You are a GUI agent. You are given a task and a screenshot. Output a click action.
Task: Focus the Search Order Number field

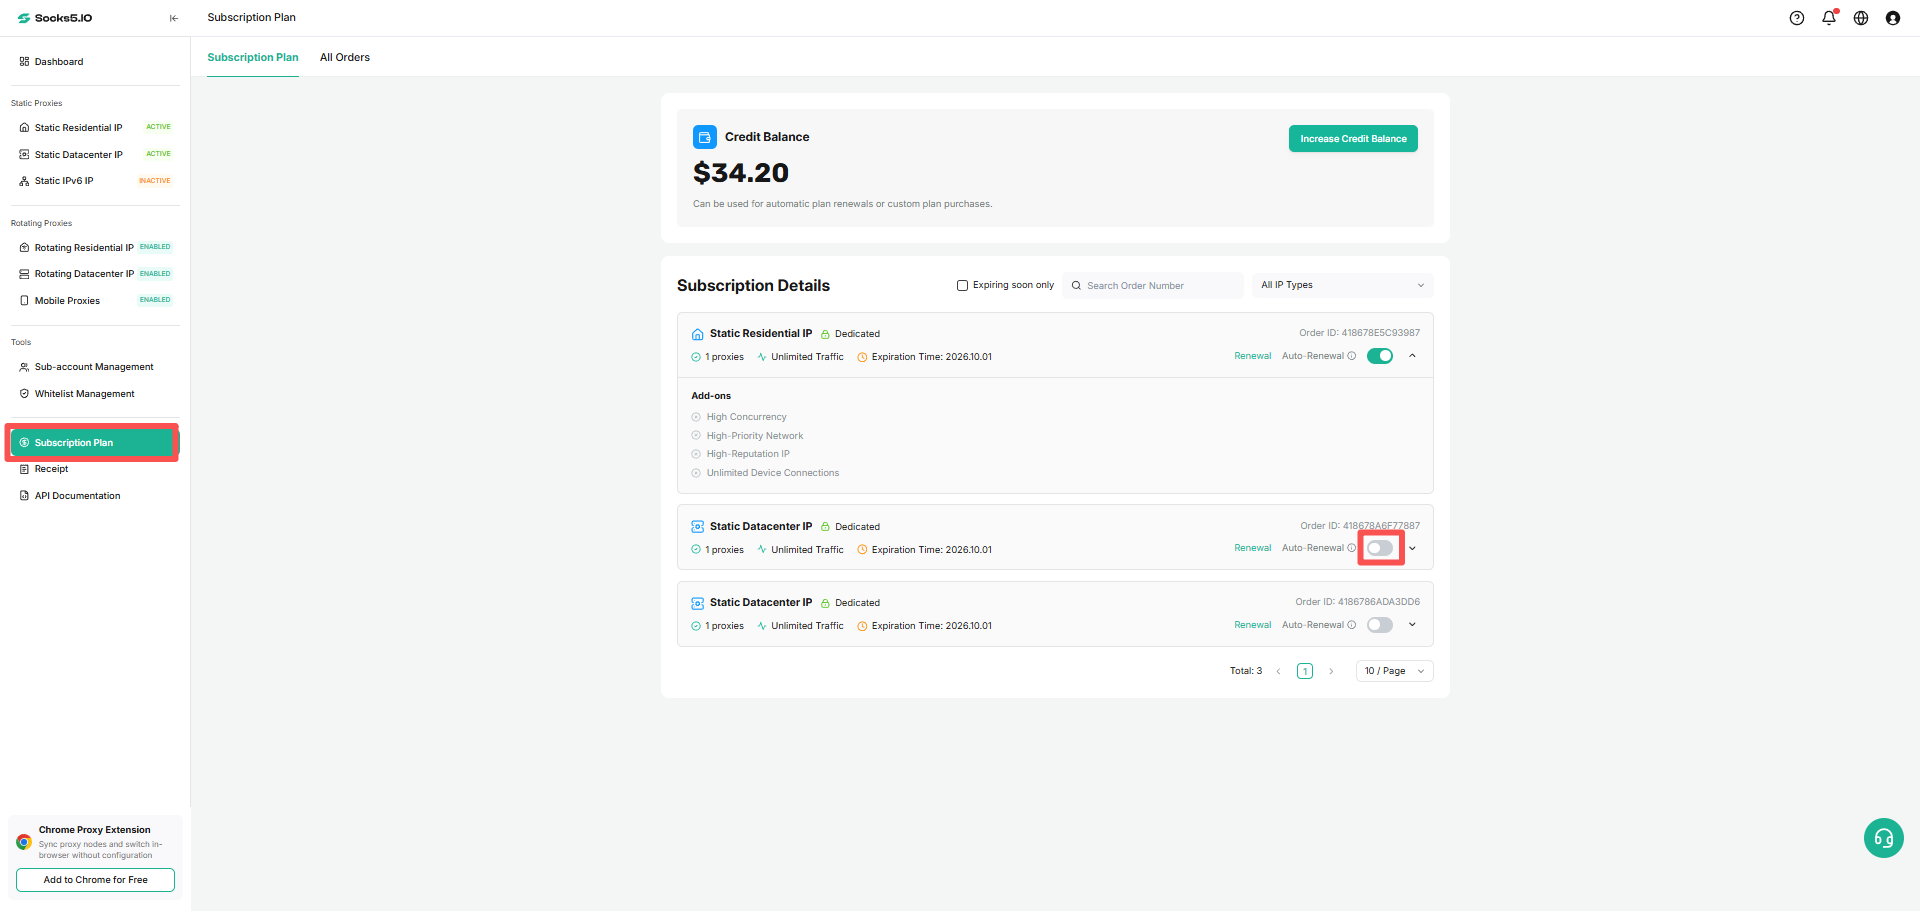[x=1153, y=286]
